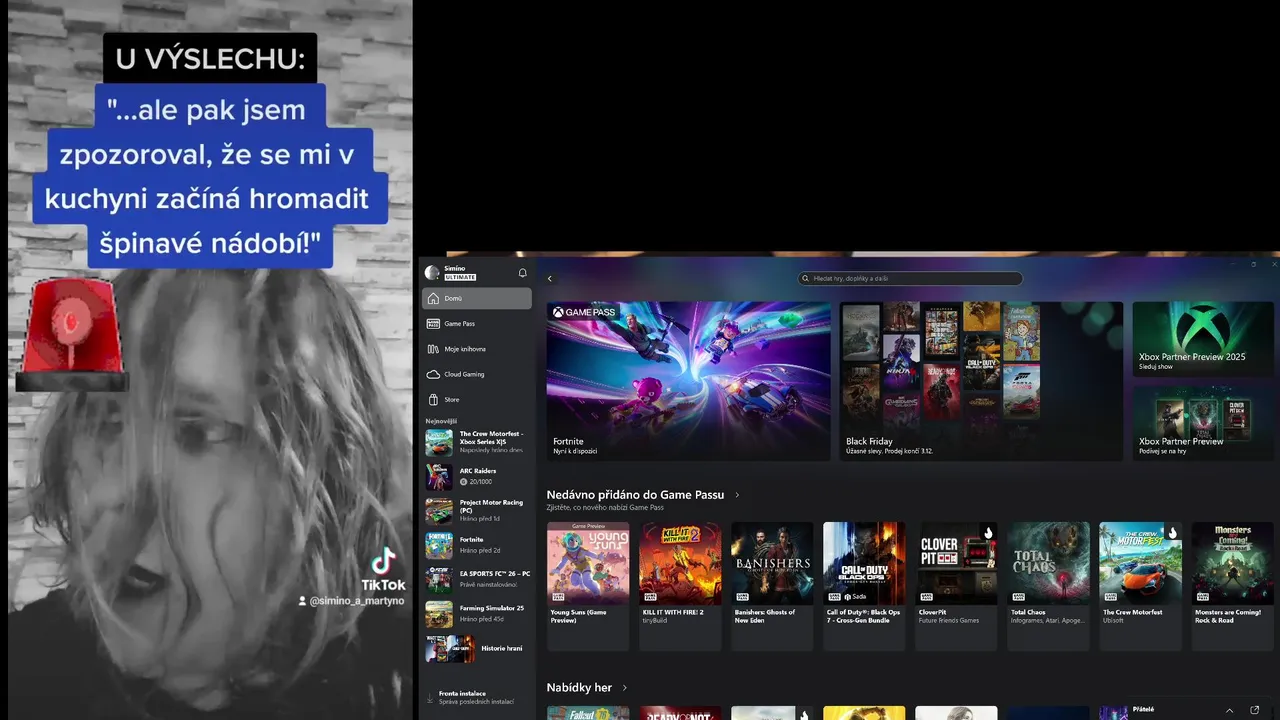Click the Project Motor Racing sidebar icon
Screen dimensions: 1280x720
(439, 511)
